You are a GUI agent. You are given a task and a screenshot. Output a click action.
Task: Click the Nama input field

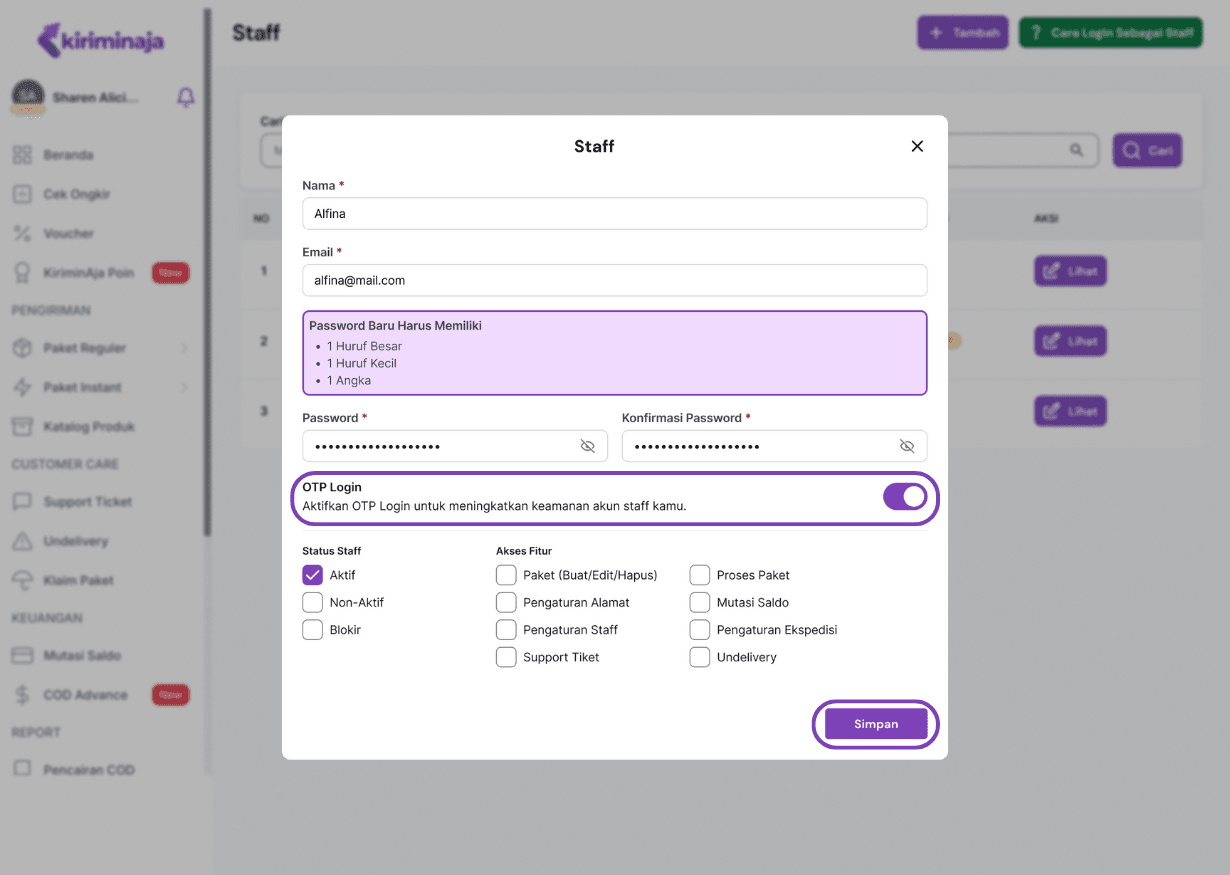point(614,213)
